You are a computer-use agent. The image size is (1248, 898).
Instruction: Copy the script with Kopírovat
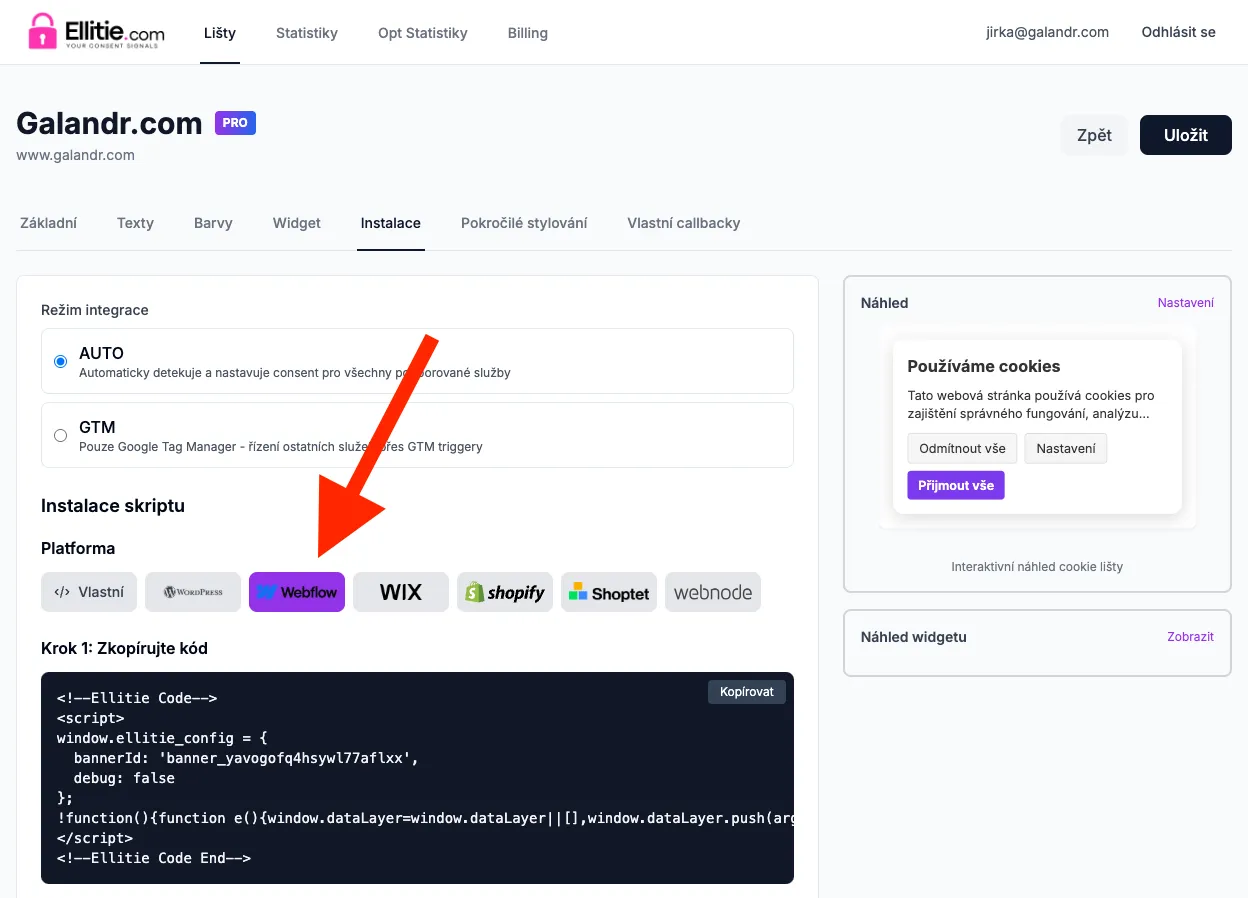click(746, 691)
